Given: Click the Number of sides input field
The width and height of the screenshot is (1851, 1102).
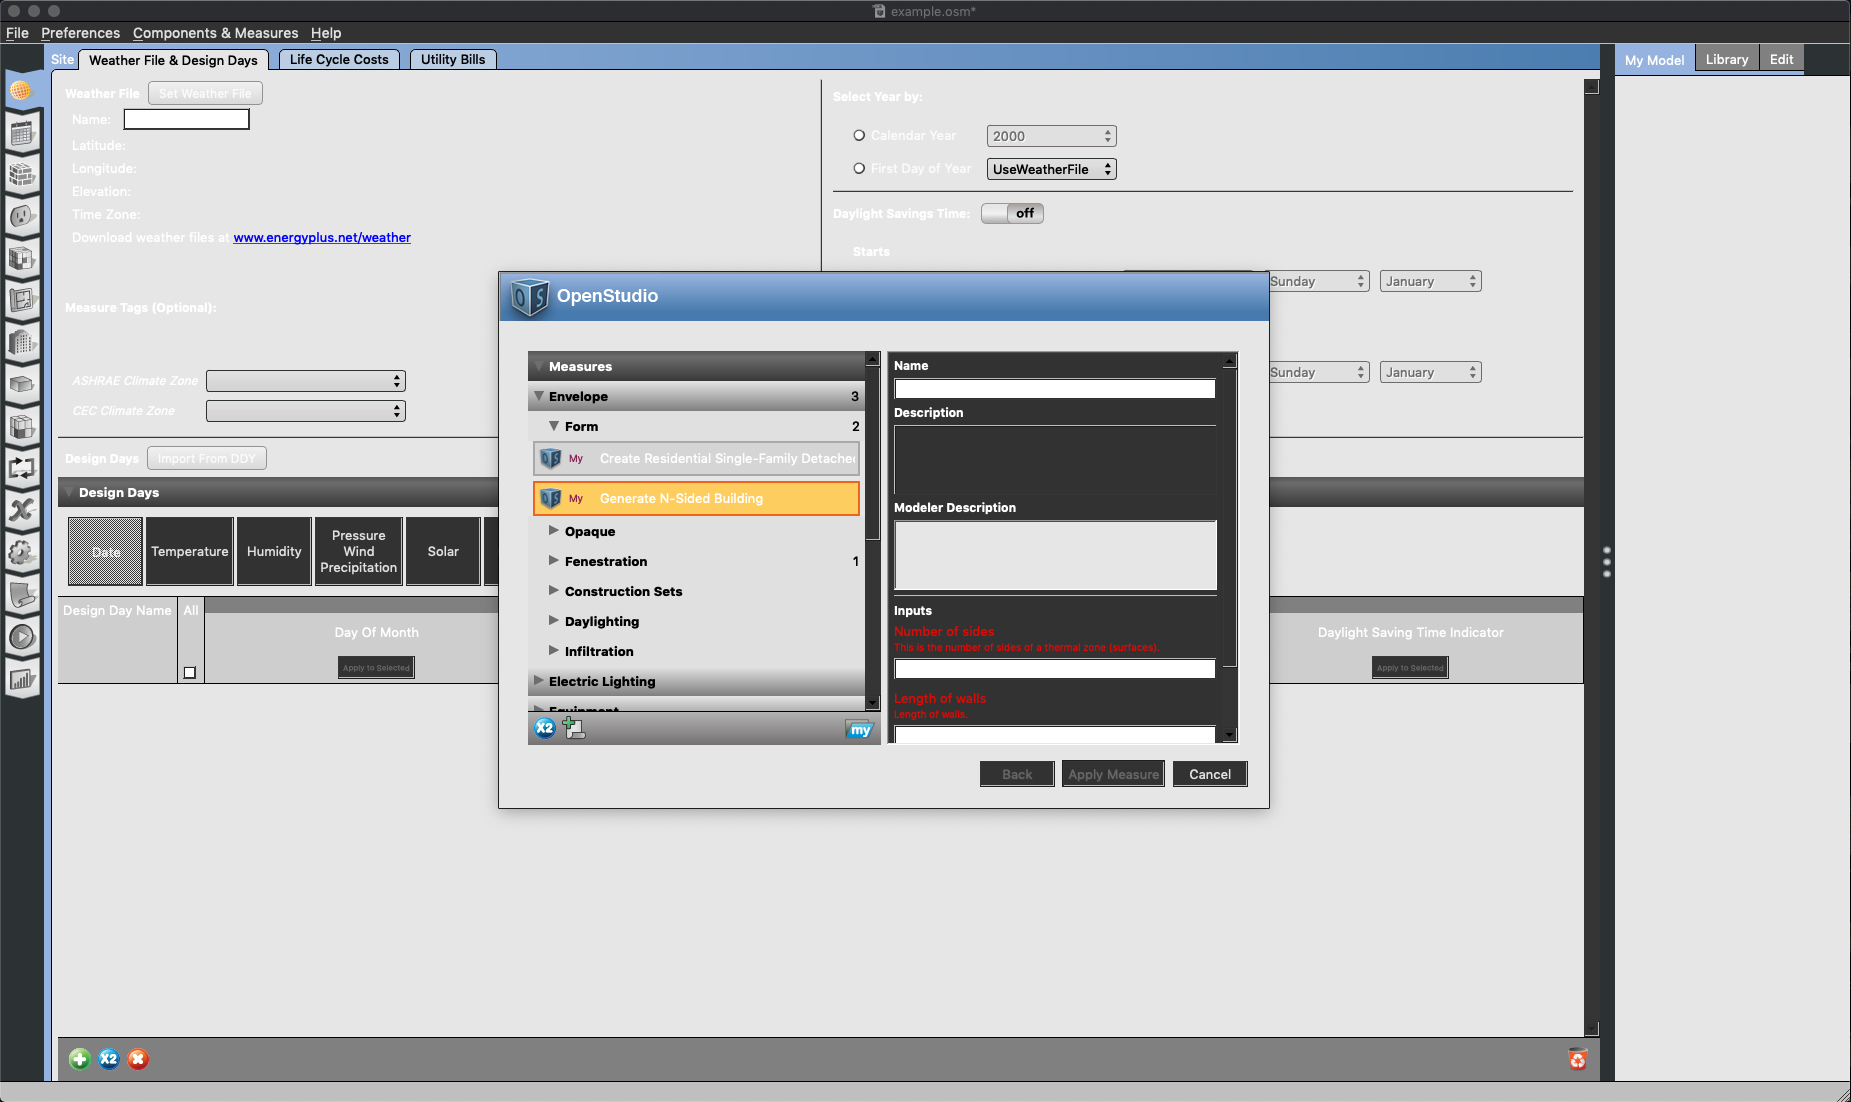Looking at the screenshot, I should tap(1055, 668).
